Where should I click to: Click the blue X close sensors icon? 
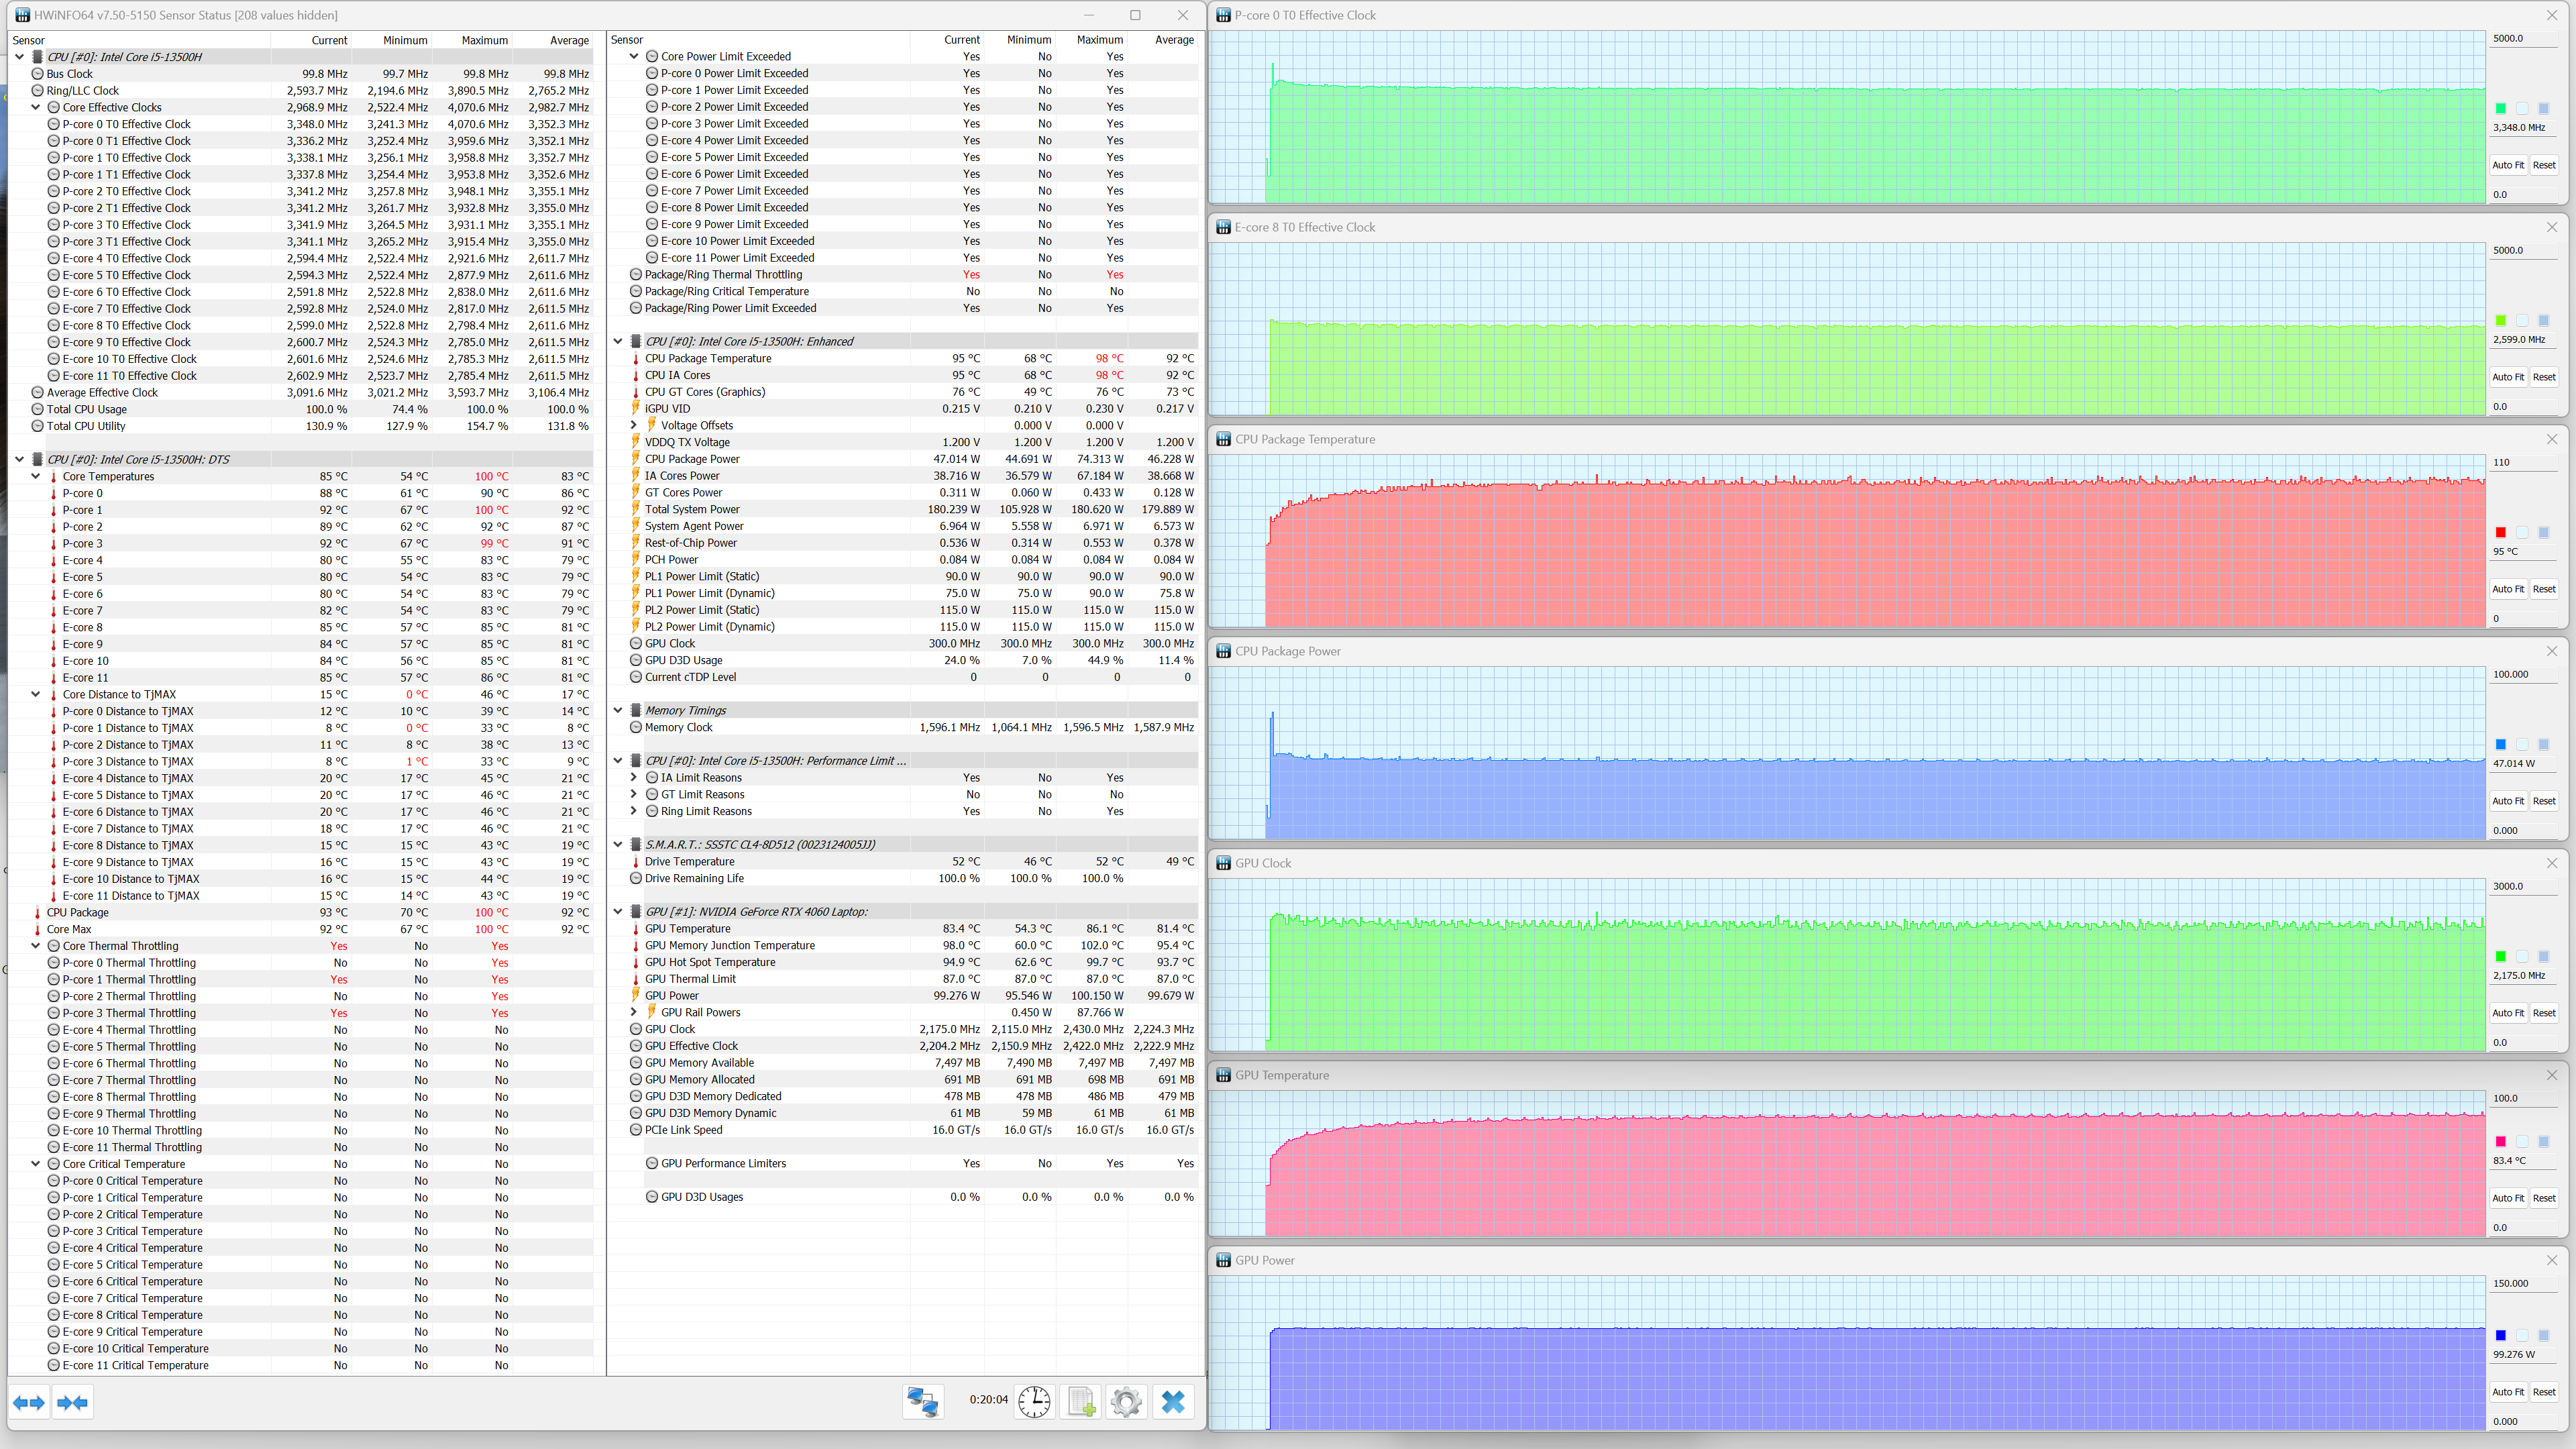click(x=1173, y=1402)
